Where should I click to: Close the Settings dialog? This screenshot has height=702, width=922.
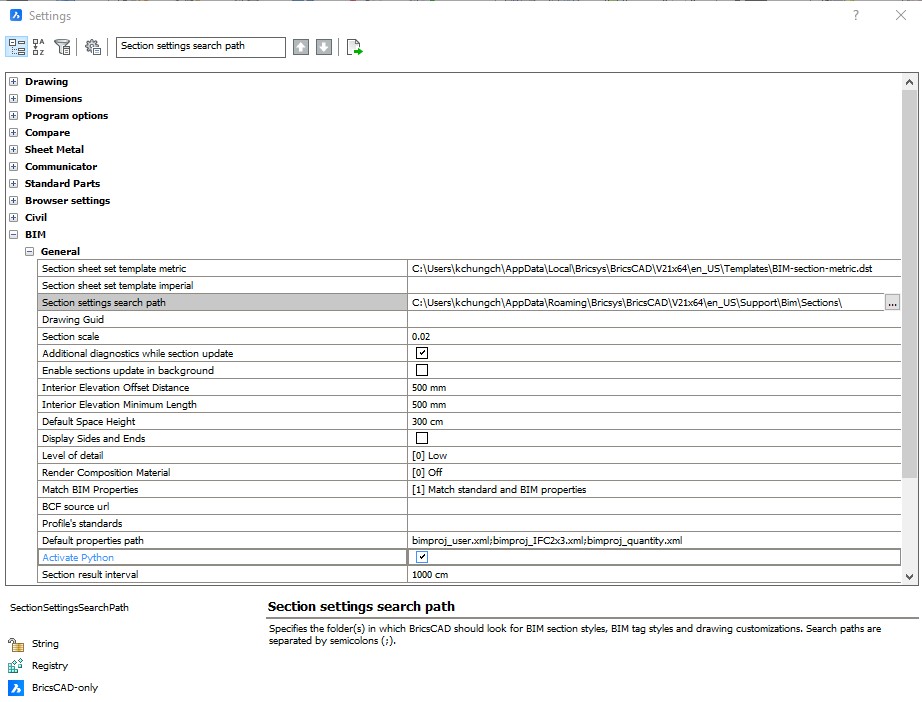(x=901, y=15)
